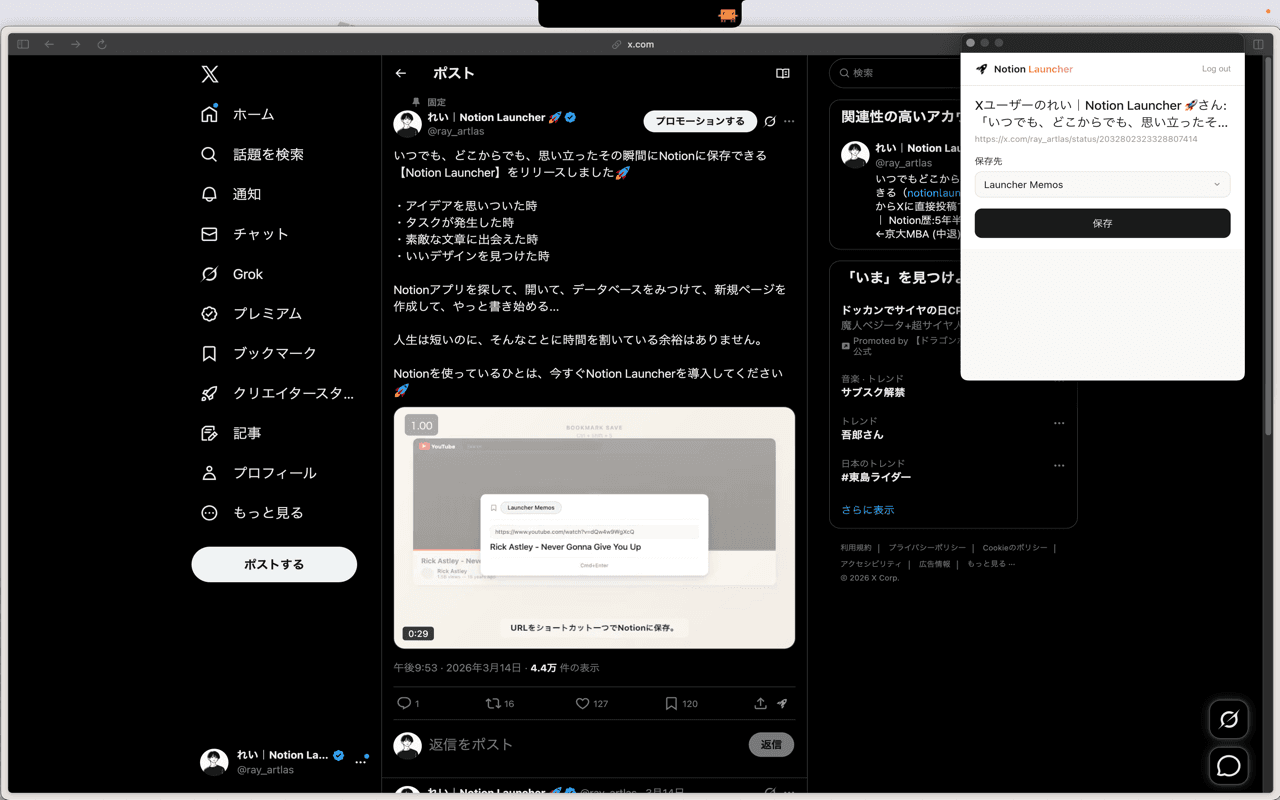Toggle the browser sidebar panel icon

(23, 44)
